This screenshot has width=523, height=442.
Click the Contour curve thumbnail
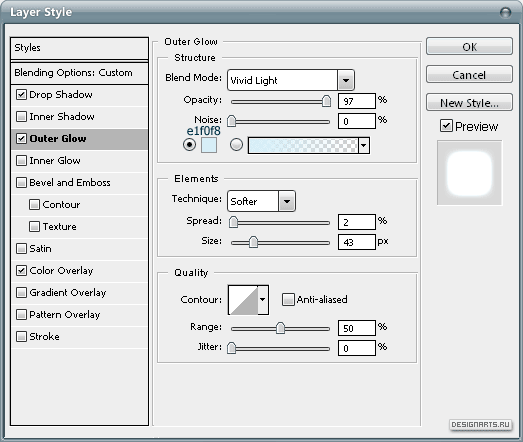[x=243, y=300]
